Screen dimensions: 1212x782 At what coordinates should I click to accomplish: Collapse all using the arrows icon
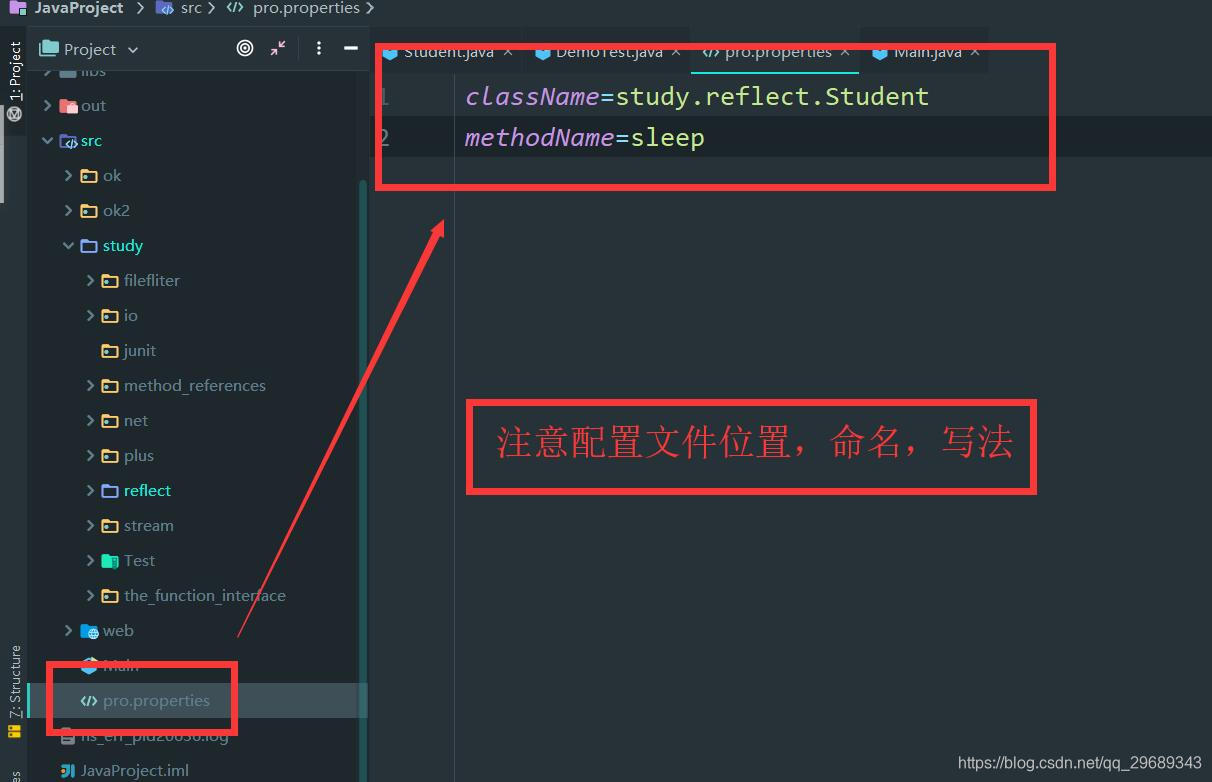pos(278,48)
